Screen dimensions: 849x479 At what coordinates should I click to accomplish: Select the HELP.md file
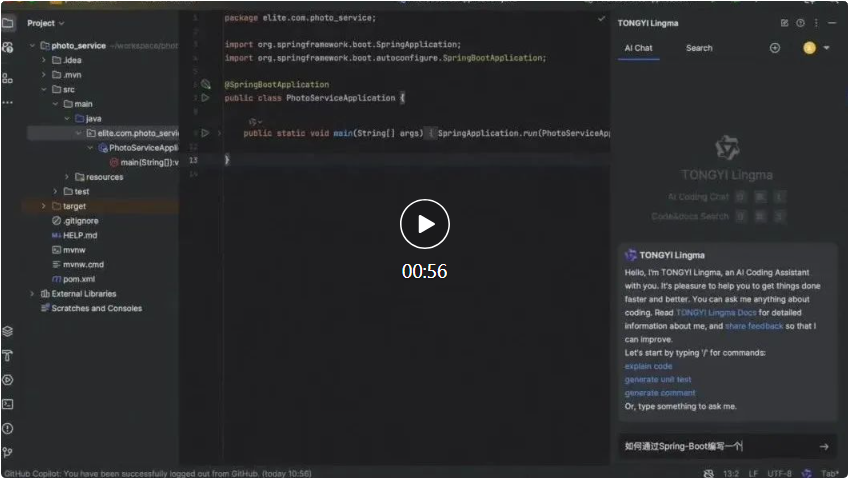coord(74,235)
